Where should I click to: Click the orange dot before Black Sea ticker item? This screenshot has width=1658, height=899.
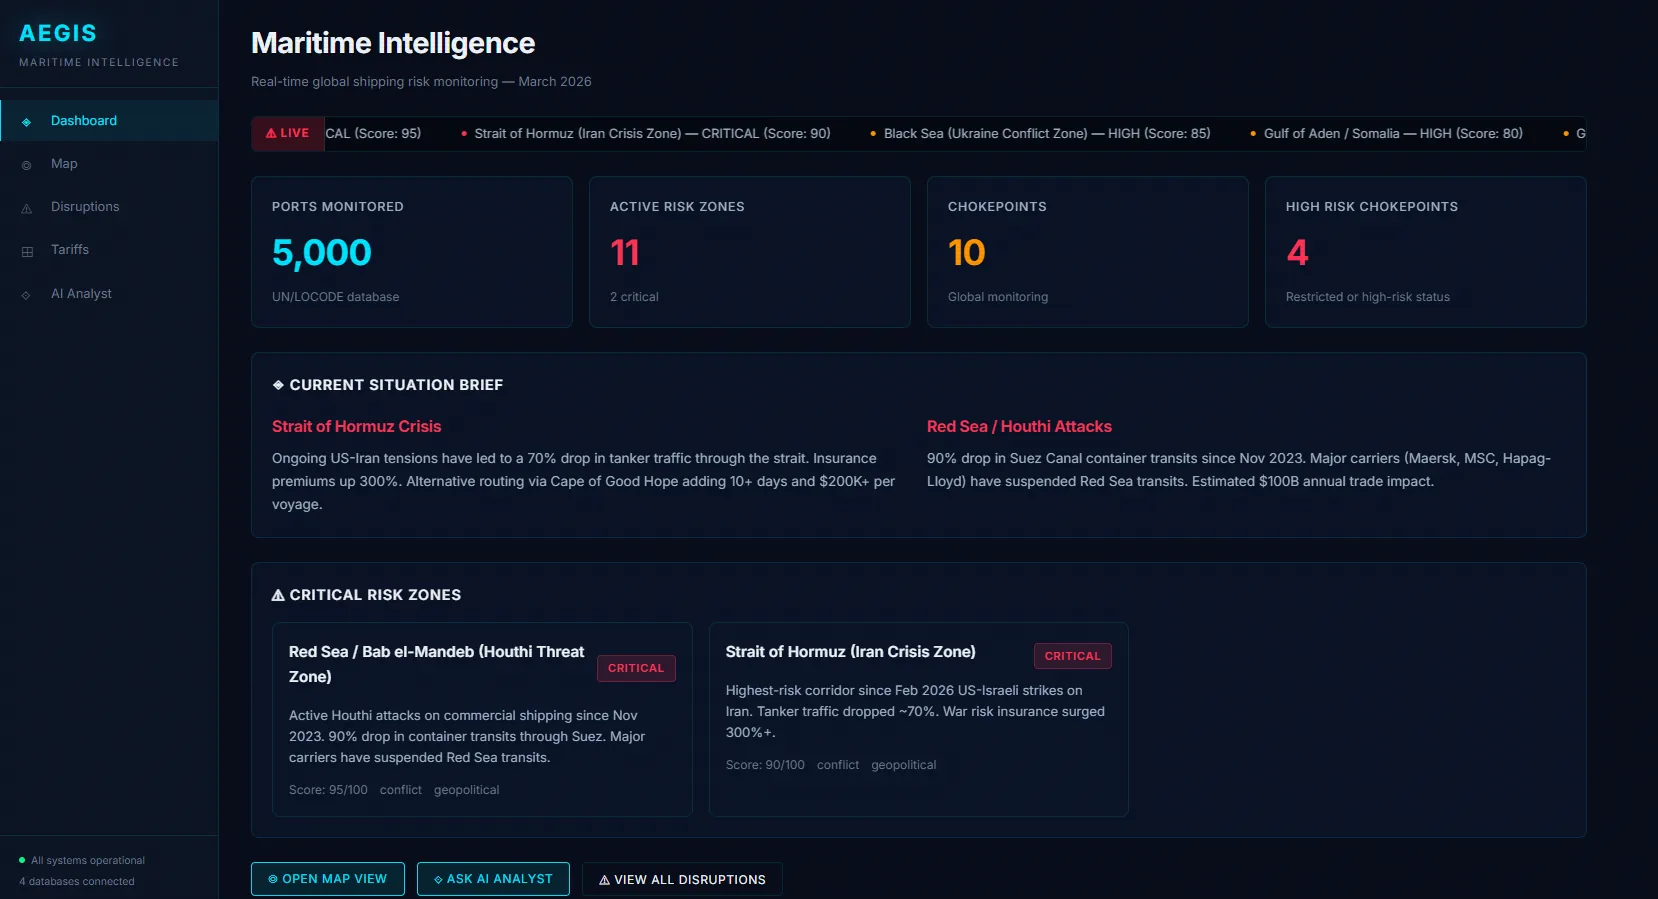(873, 134)
